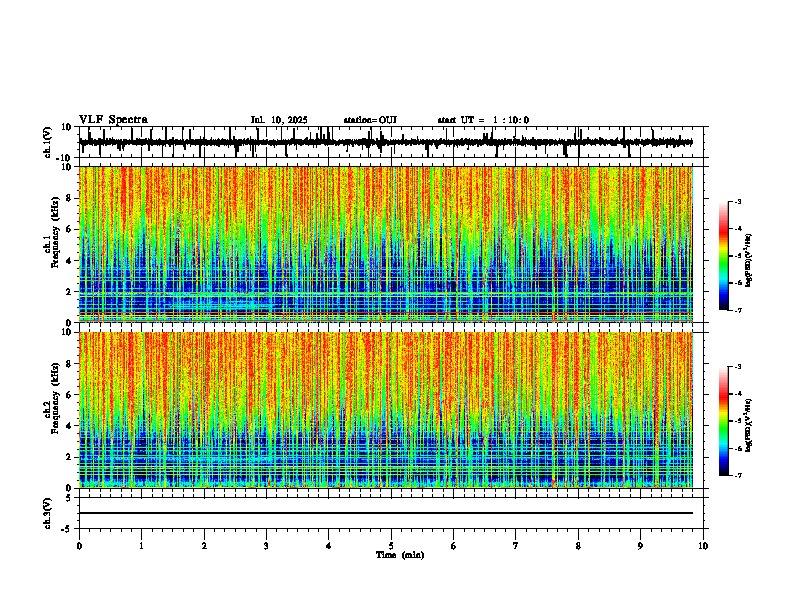Screen dimensions: 792x612
Task: Click the '5' tick on ch.3(V) axis
Action: click(69, 498)
